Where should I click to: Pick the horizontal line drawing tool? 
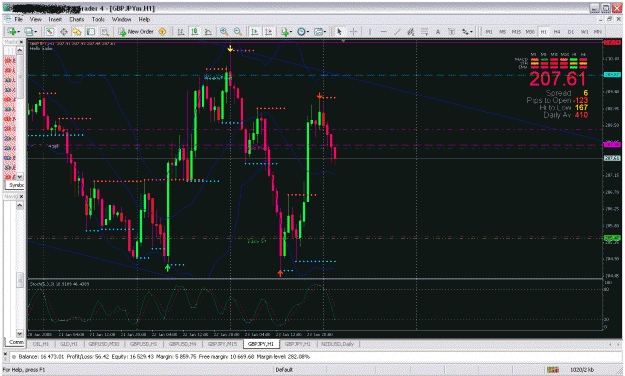coord(383,31)
